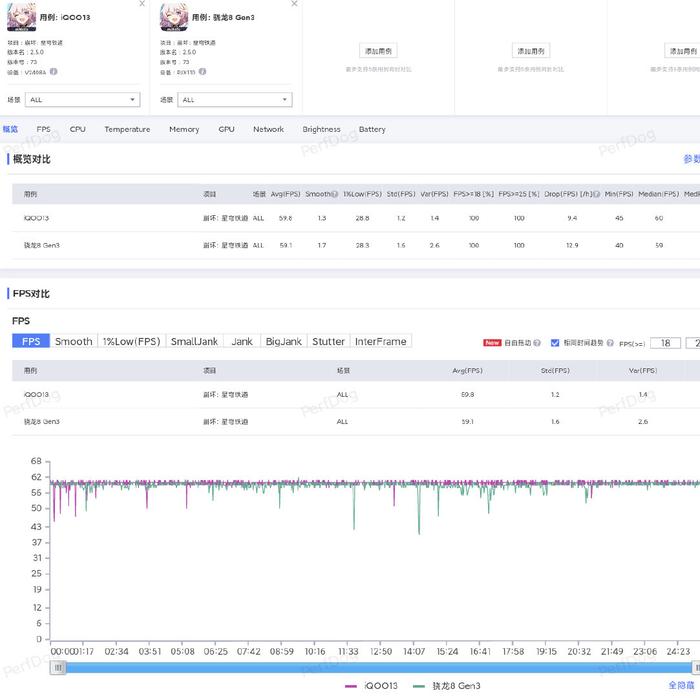The image size is (700, 698).
Task: Click help icon next to Smooth column
Action: (x=334, y=193)
